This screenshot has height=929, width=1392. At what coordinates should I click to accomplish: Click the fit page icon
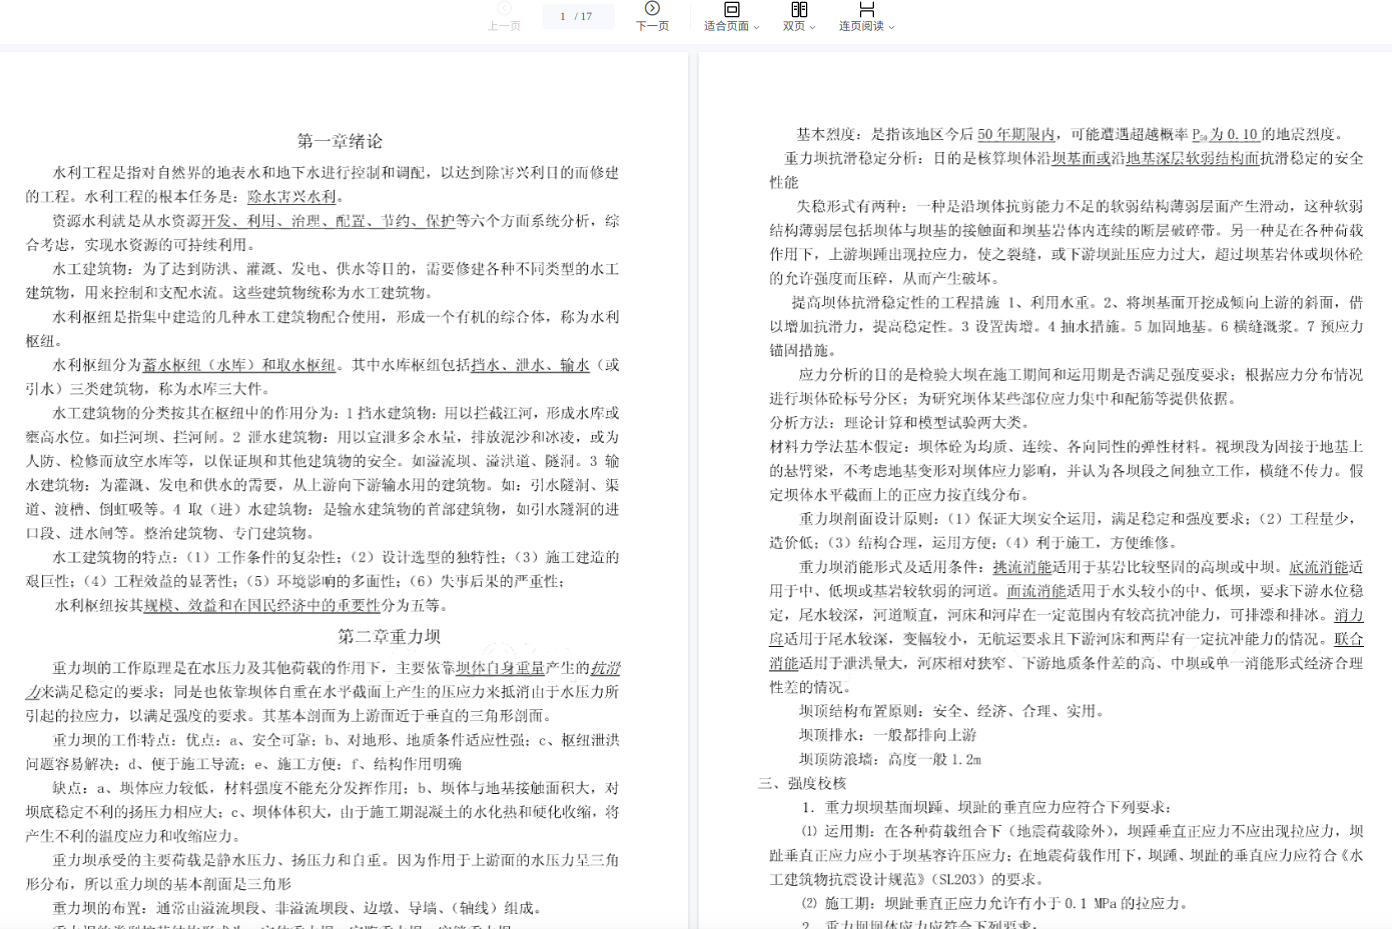point(731,9)
